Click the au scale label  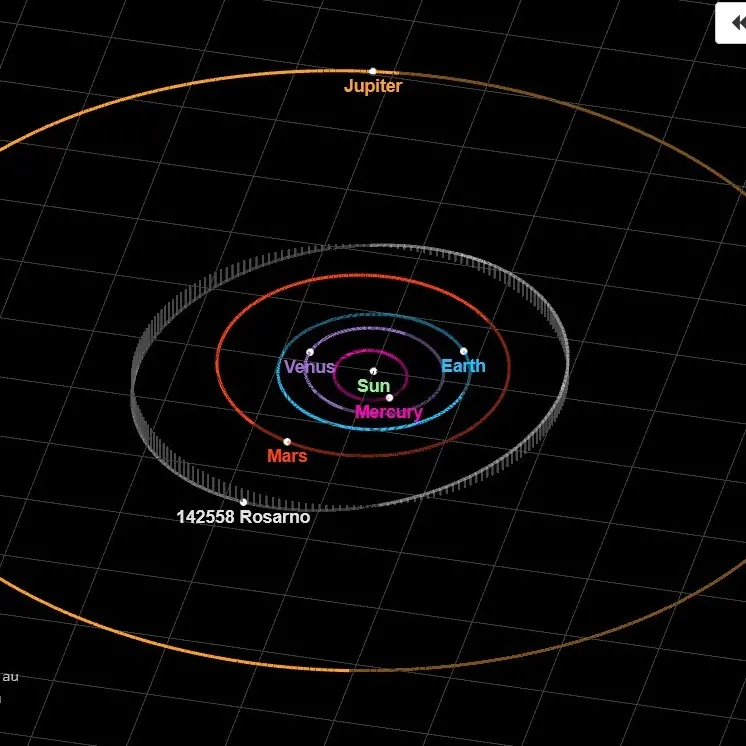10,677
